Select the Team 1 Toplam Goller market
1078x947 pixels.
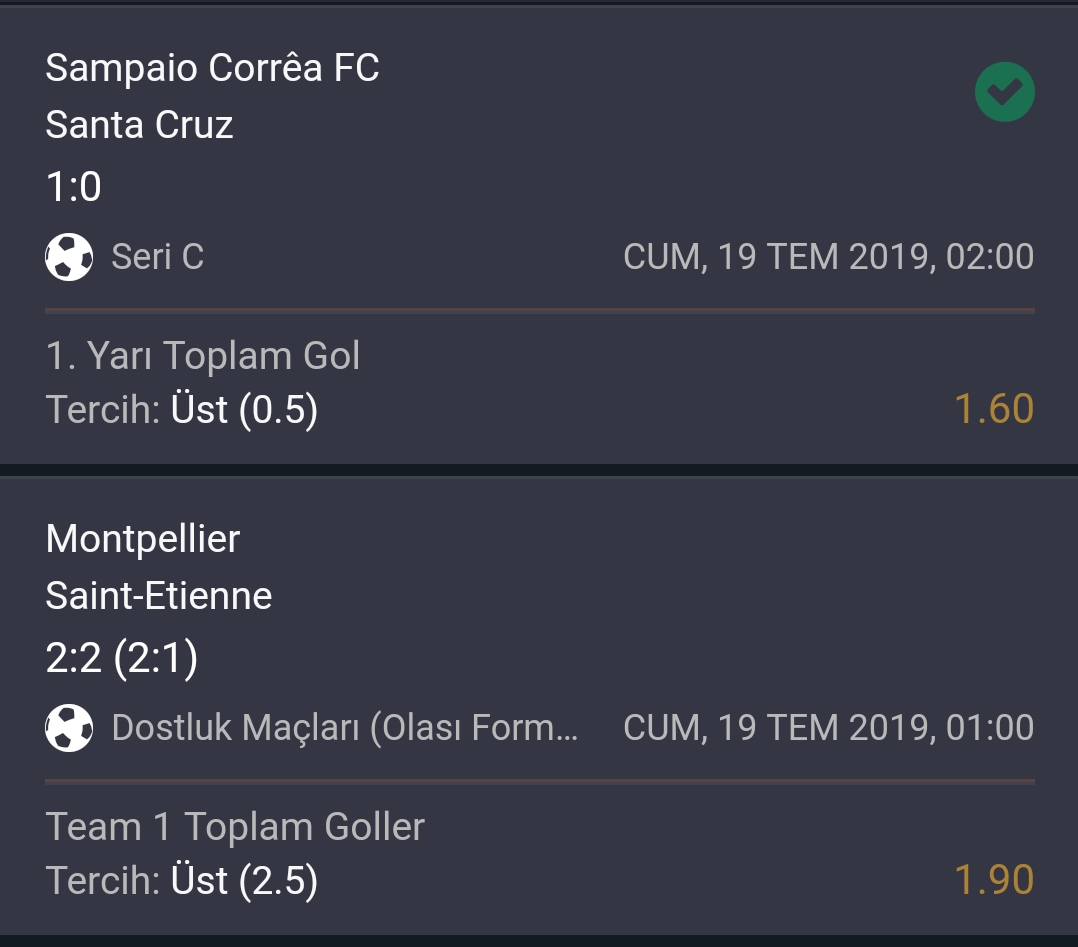[x=235, y=827]
